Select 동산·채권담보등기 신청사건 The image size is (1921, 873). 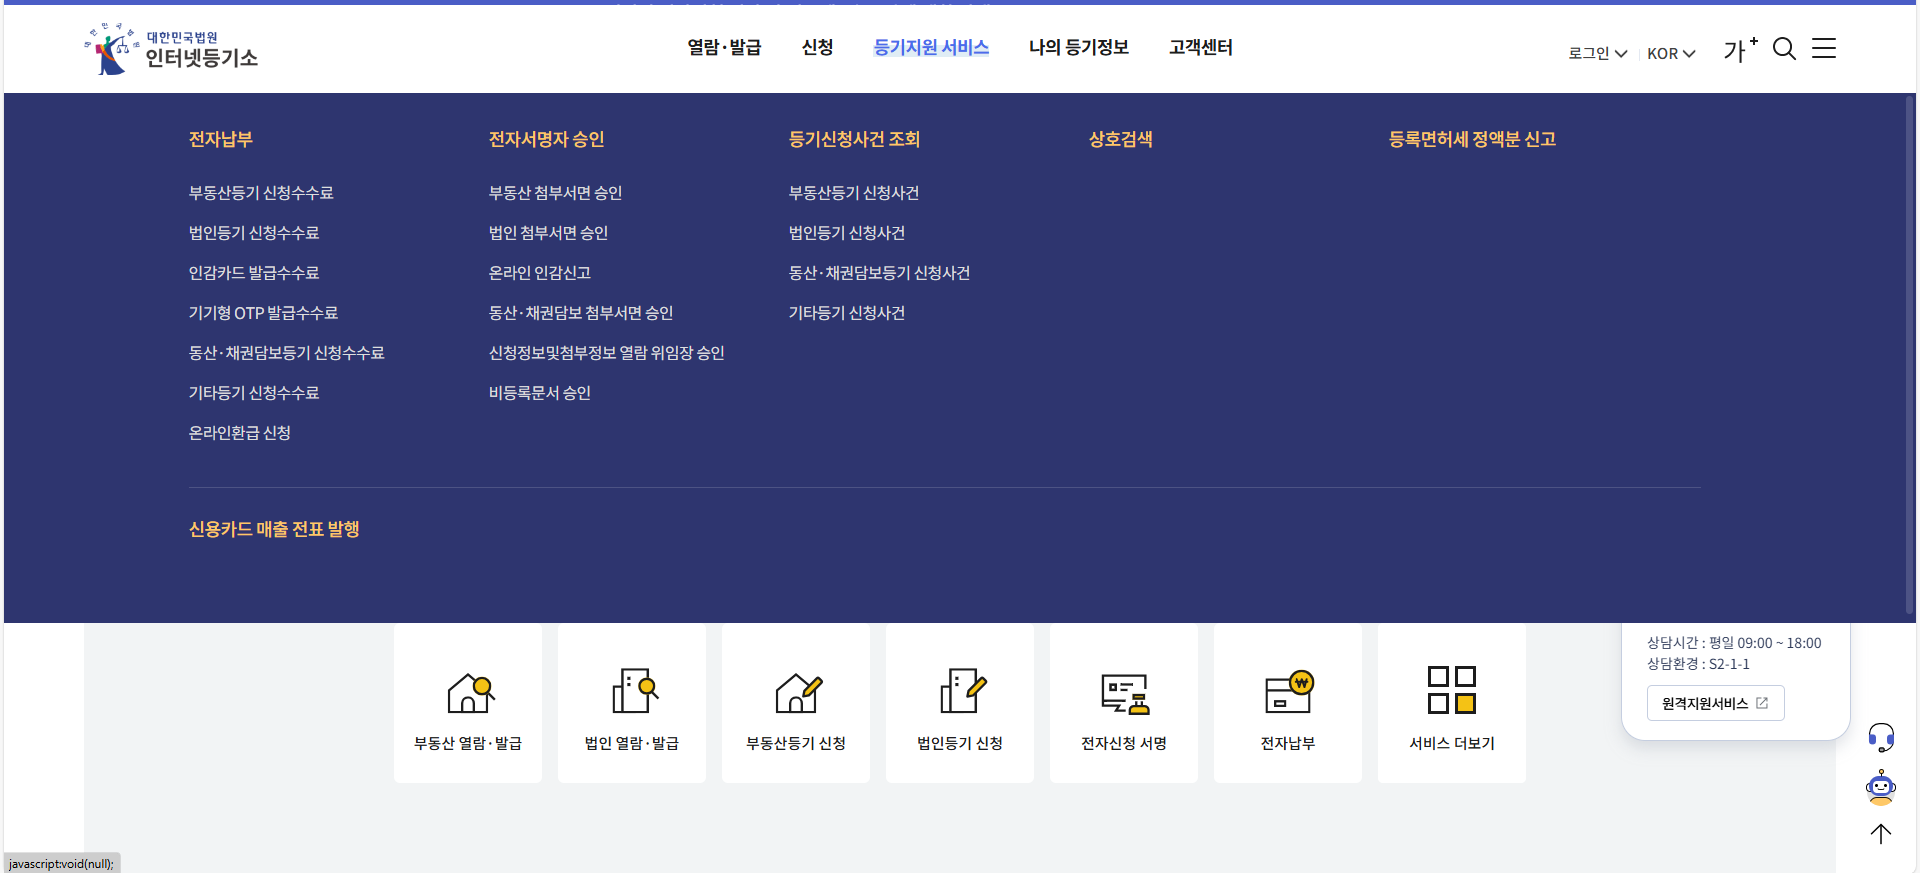point(879,273)
